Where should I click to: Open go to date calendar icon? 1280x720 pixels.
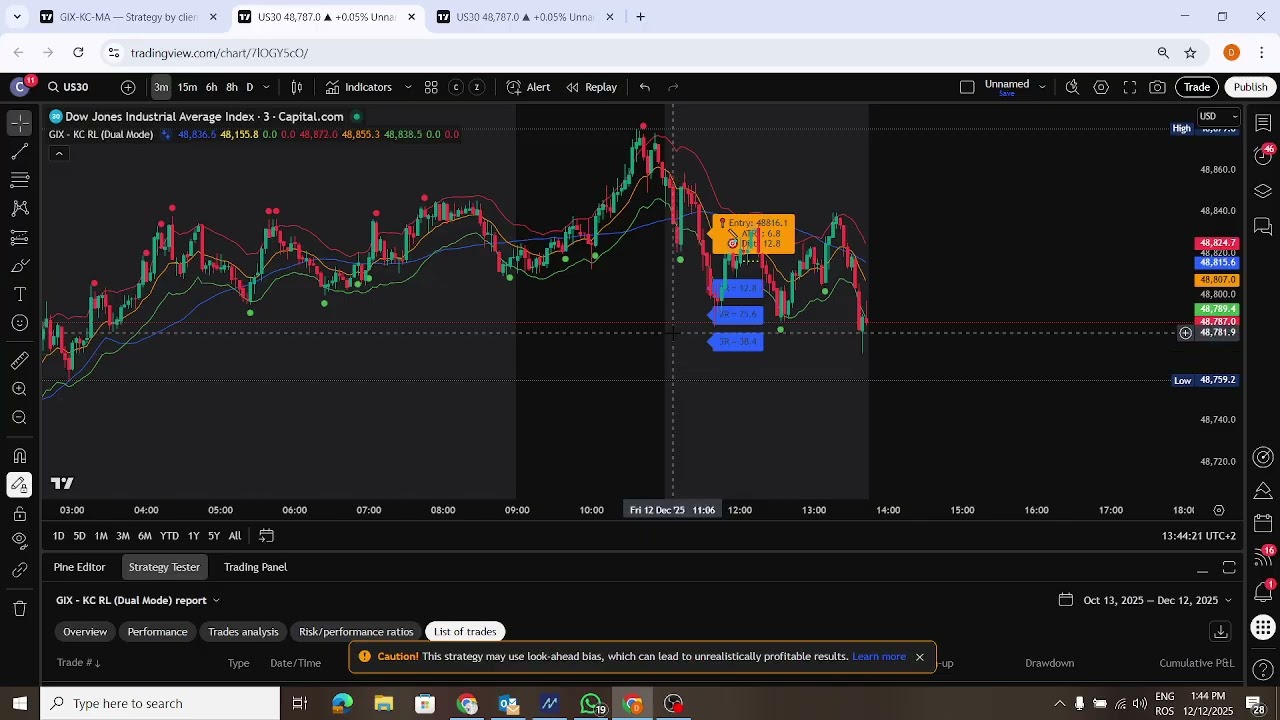click(x=266, y=536)
